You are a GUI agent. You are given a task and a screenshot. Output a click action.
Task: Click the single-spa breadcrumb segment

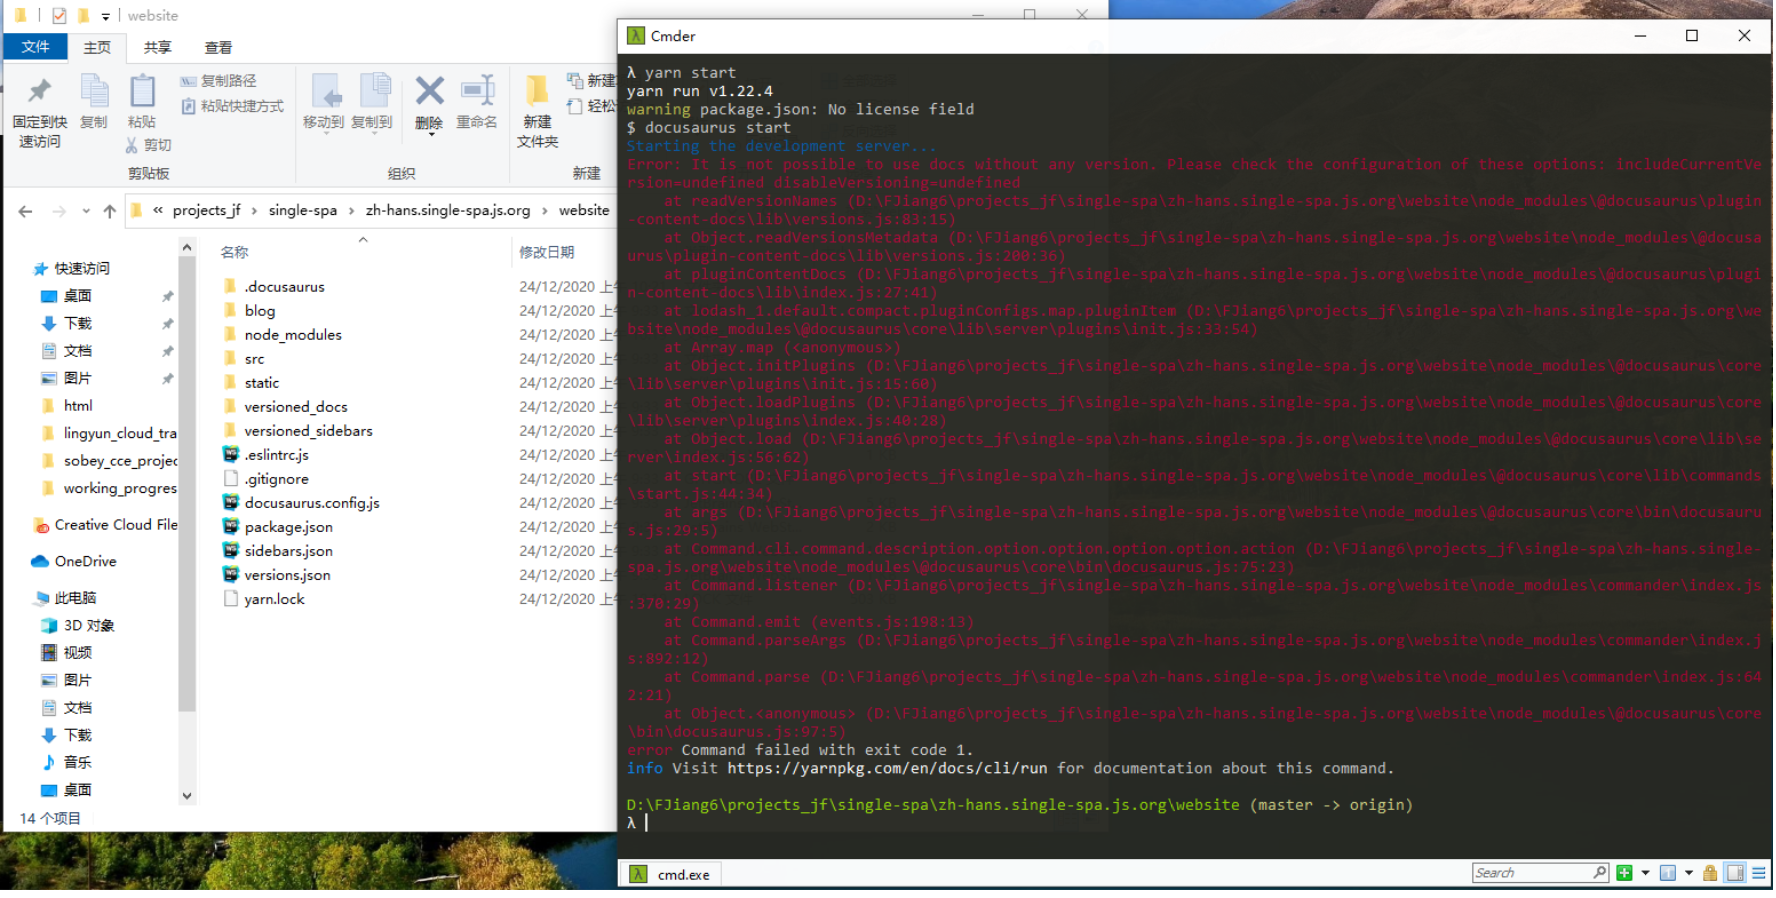[x=303, y=211]
